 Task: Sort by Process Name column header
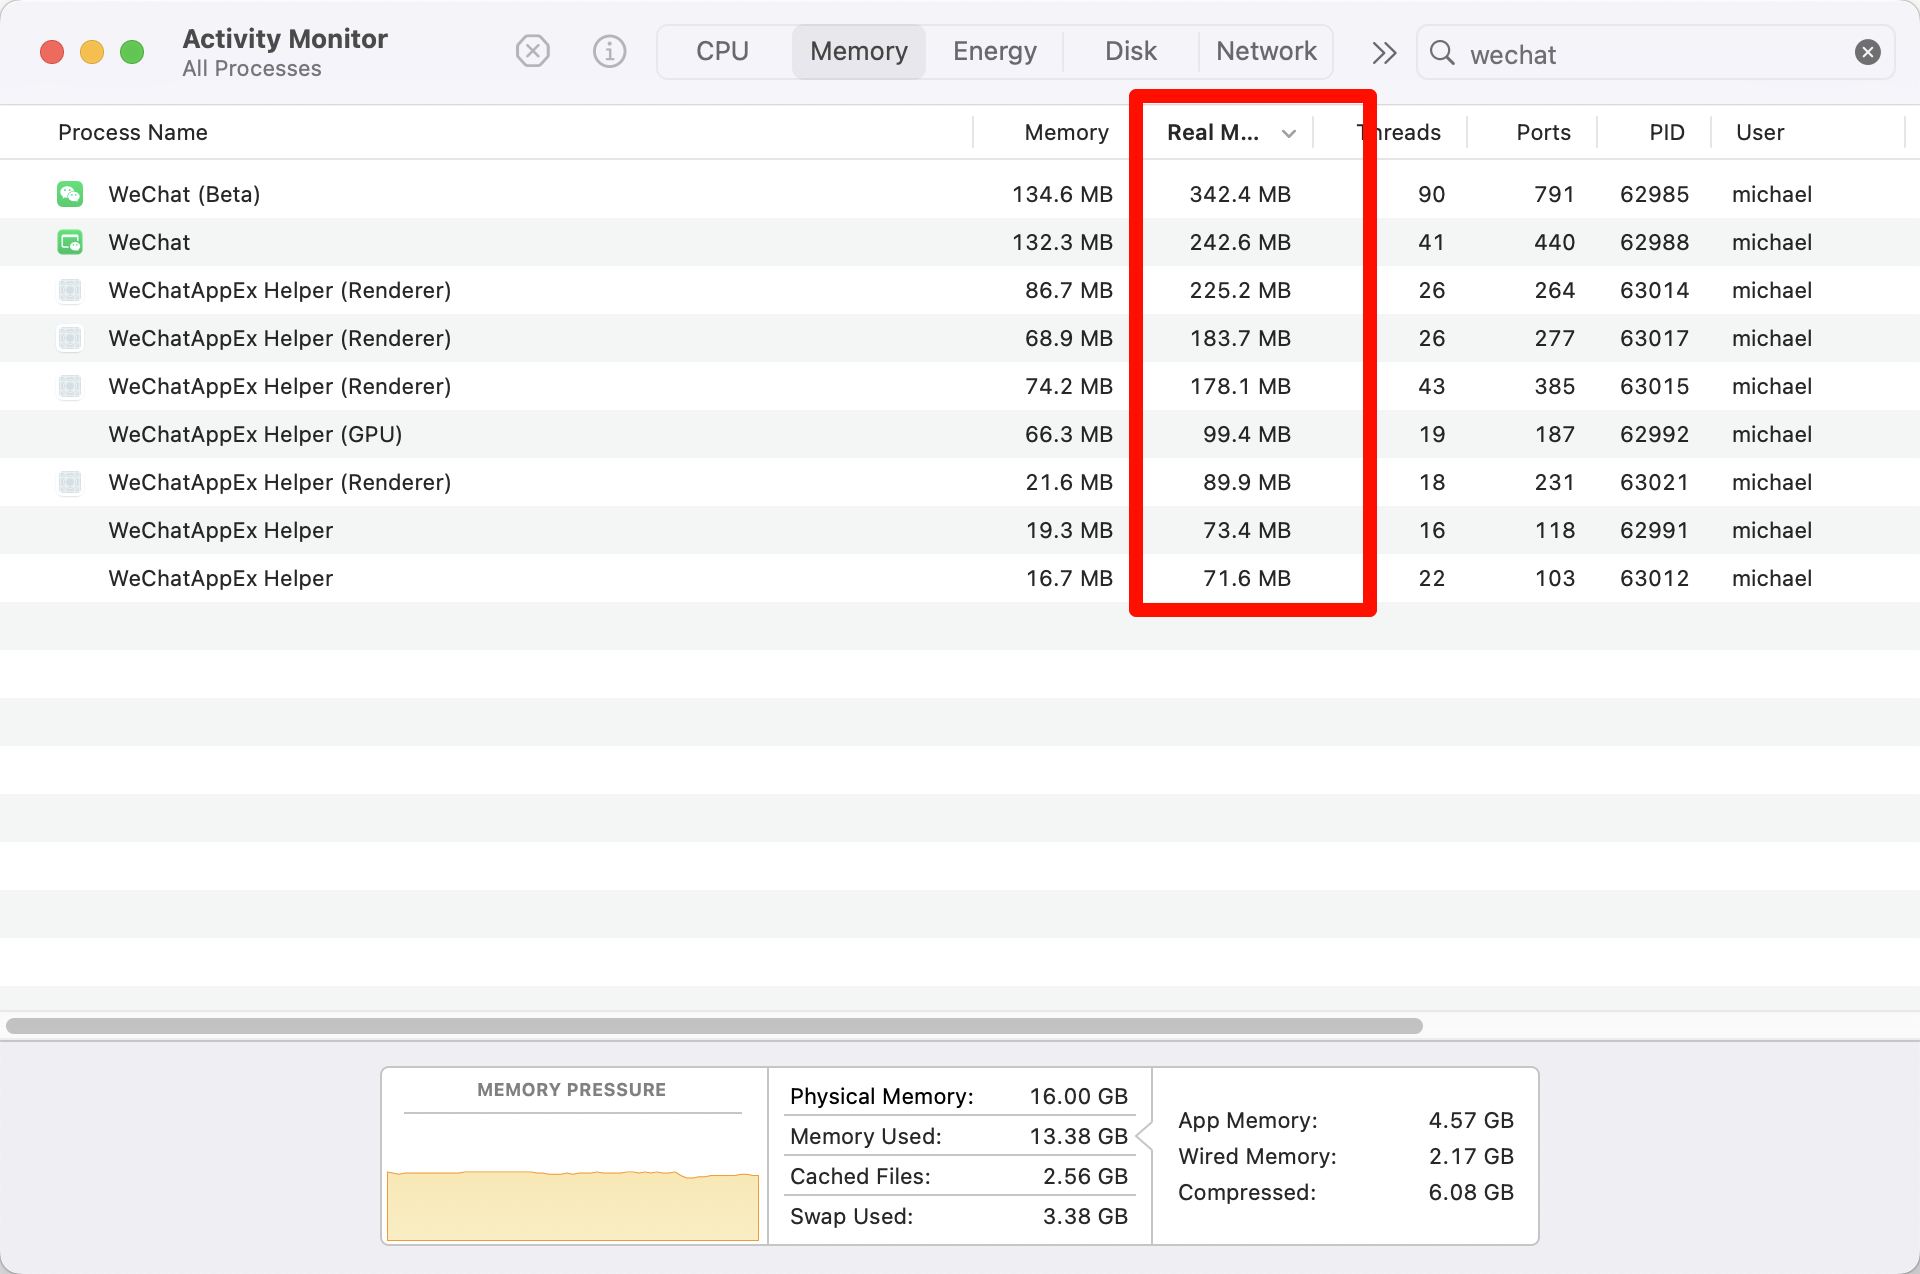[133, 132]
